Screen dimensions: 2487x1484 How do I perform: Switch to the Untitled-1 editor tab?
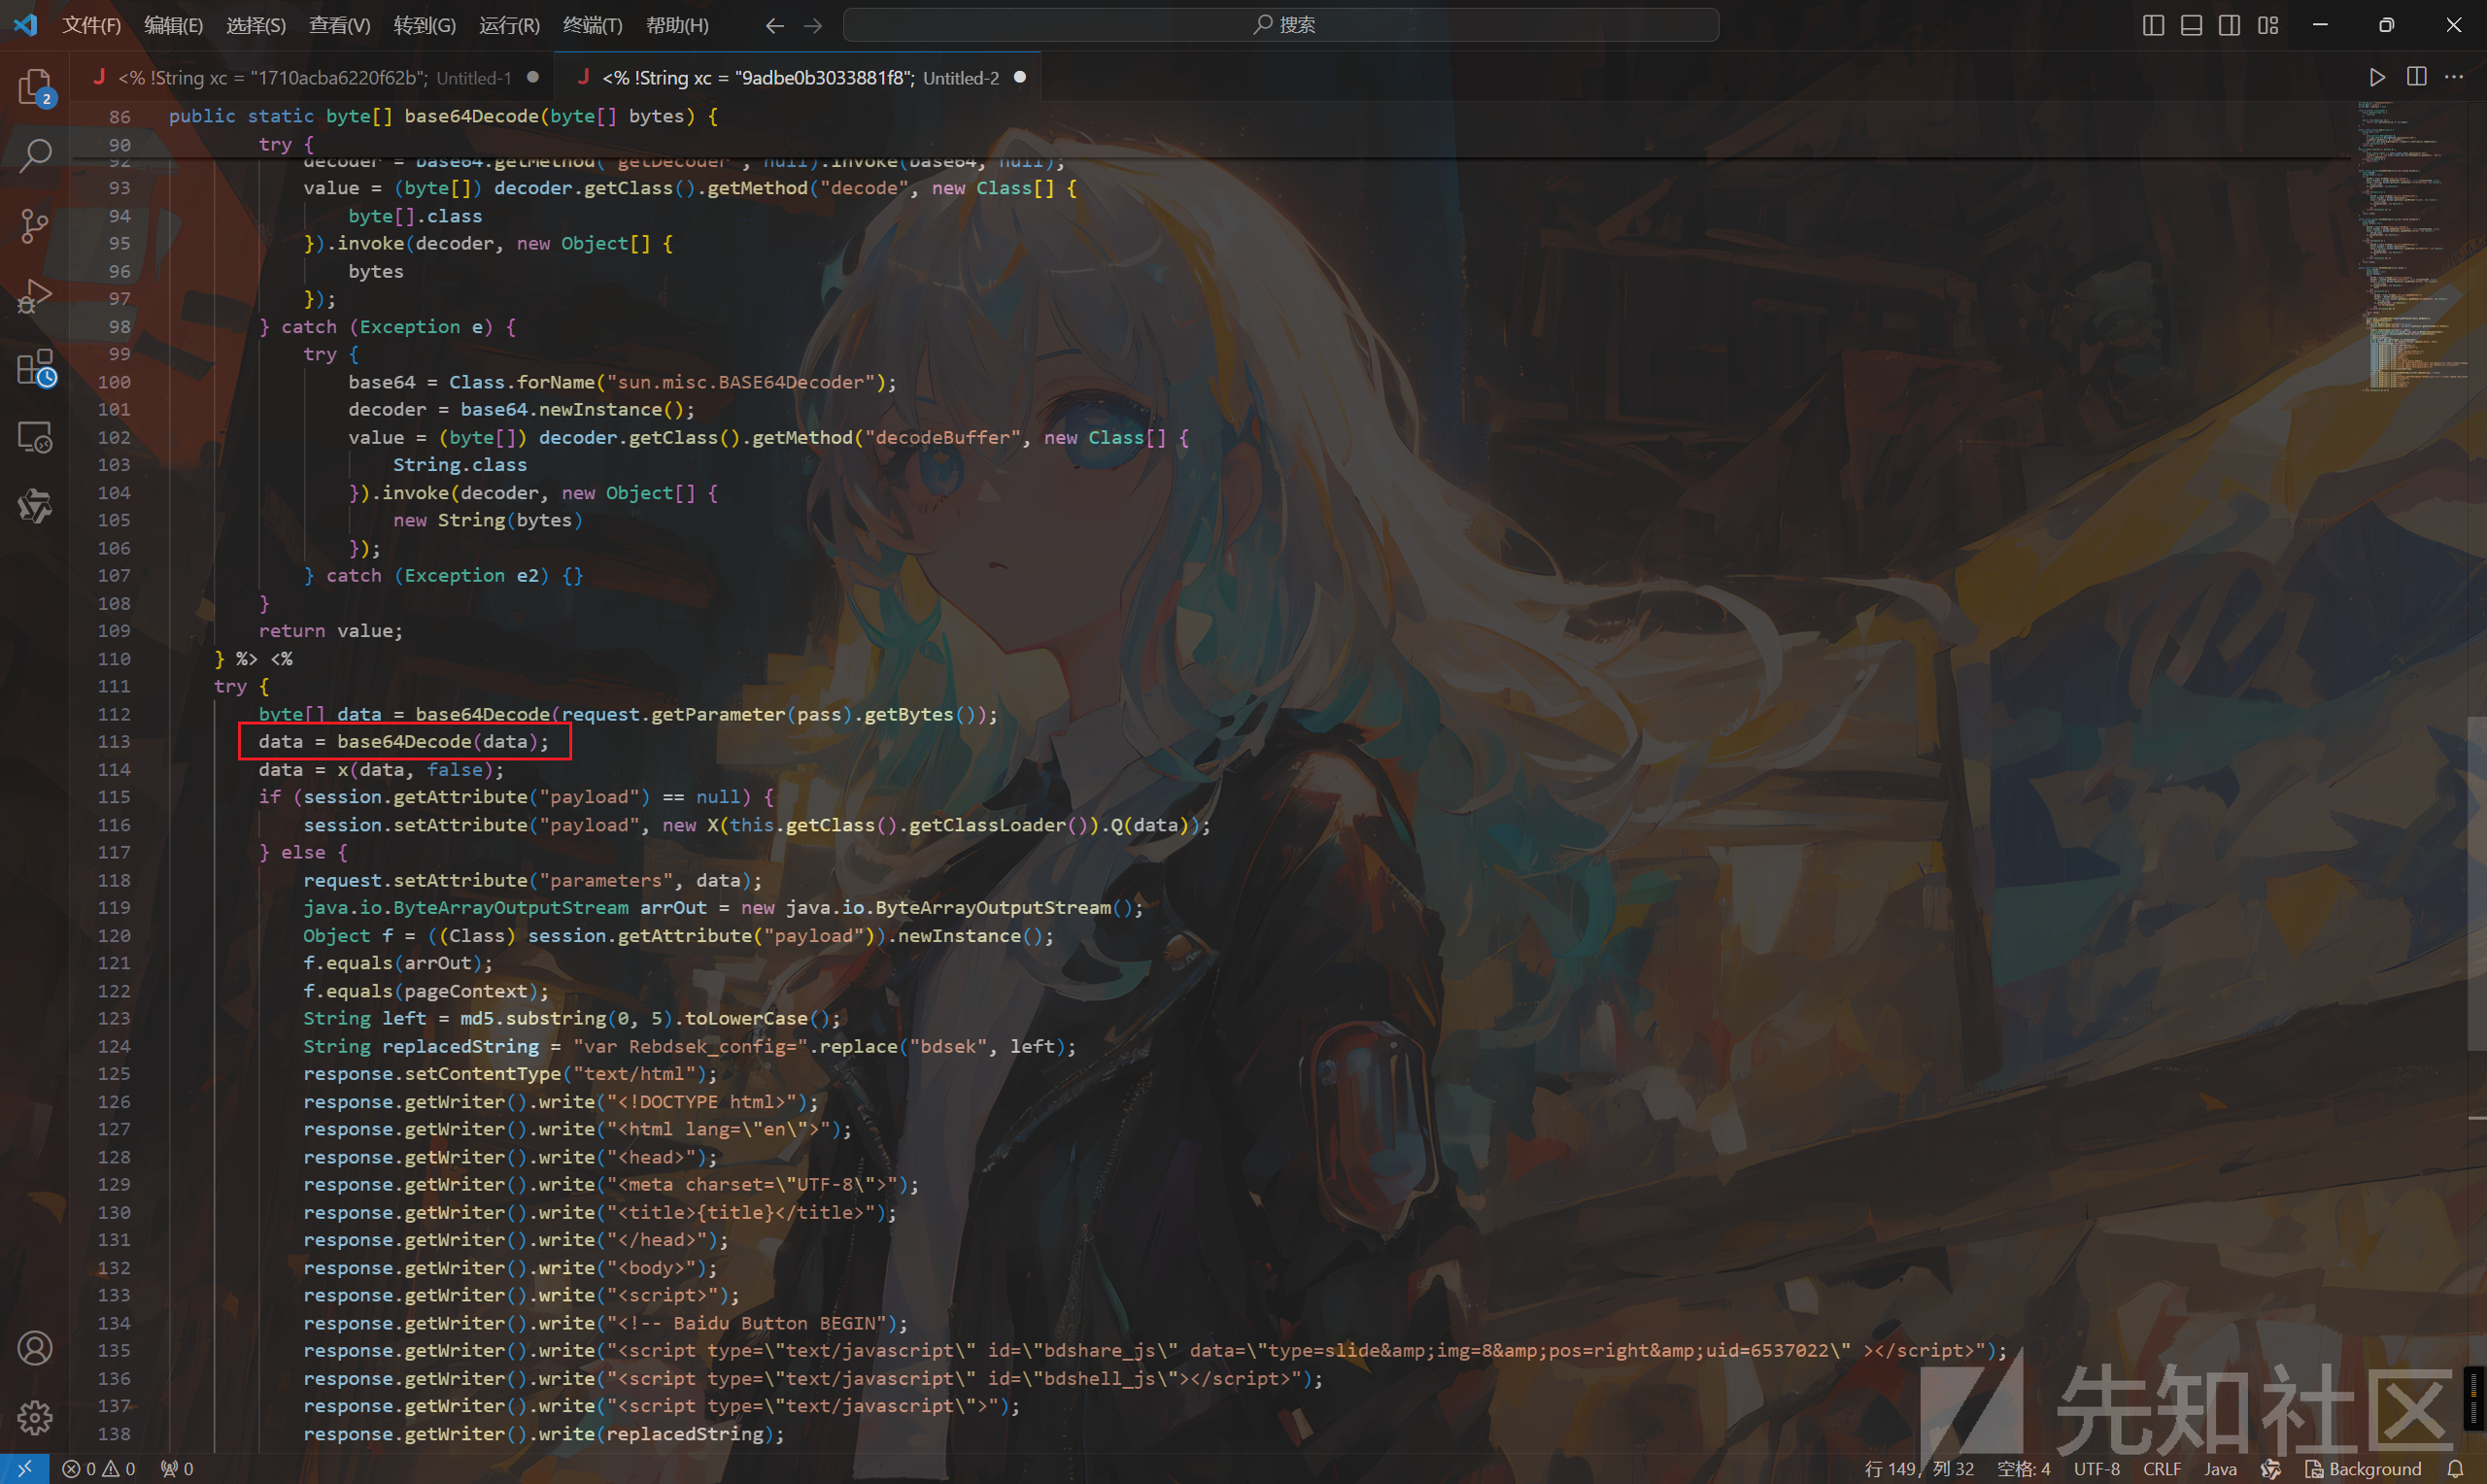click(313, 77)
